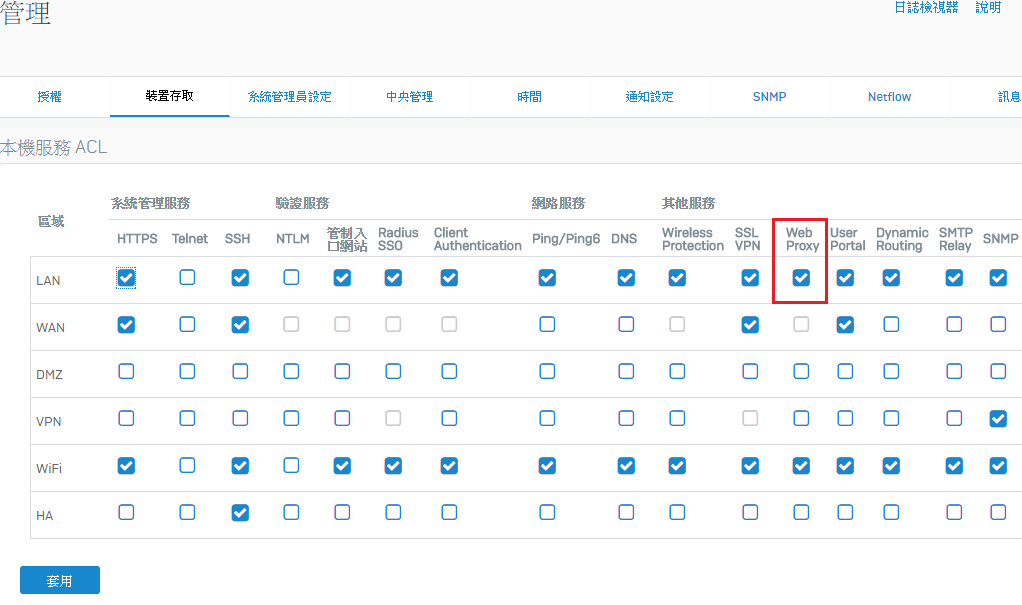Toggle HTTPS checkbox for LAN zone

coord(126,278)
